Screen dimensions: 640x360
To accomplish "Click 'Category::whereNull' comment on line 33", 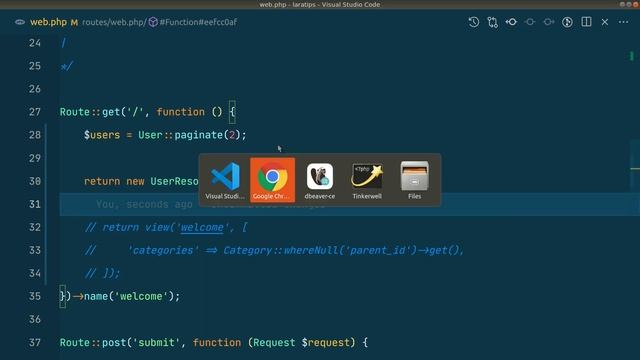I will (281, 250).
